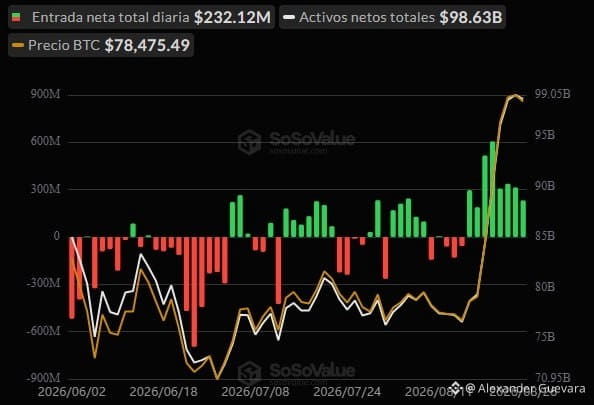Click the 90B right axis label
The height and width of the screenshot is (405, 594).
545,186
